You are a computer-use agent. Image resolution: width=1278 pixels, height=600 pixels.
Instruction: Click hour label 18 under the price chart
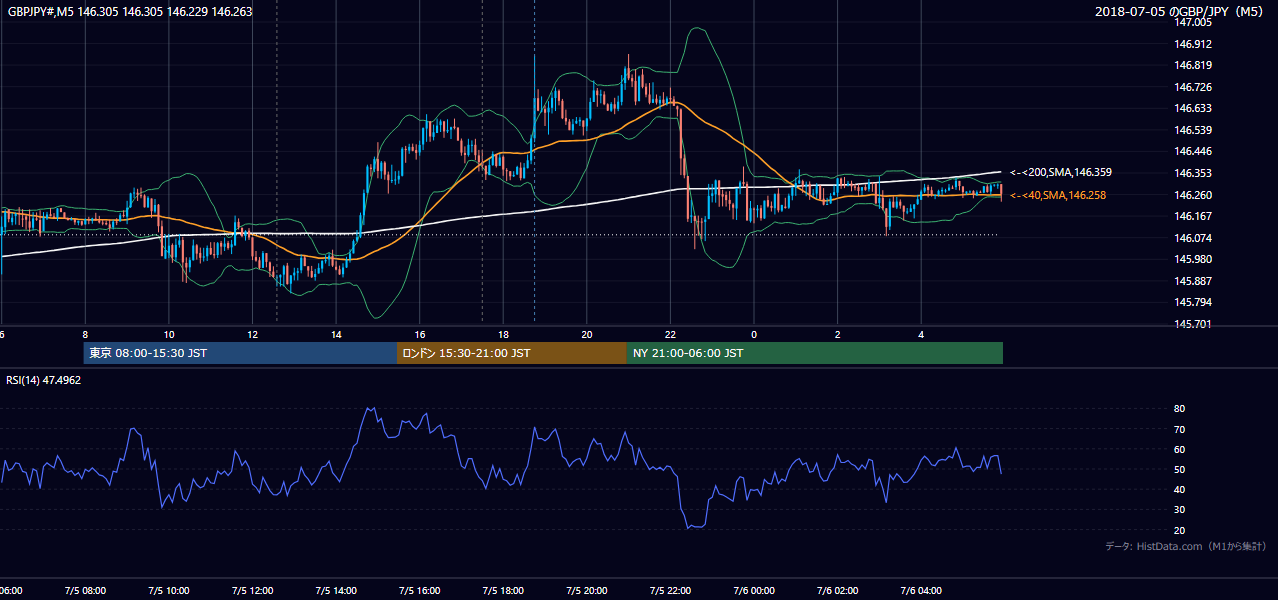(503, 334)
